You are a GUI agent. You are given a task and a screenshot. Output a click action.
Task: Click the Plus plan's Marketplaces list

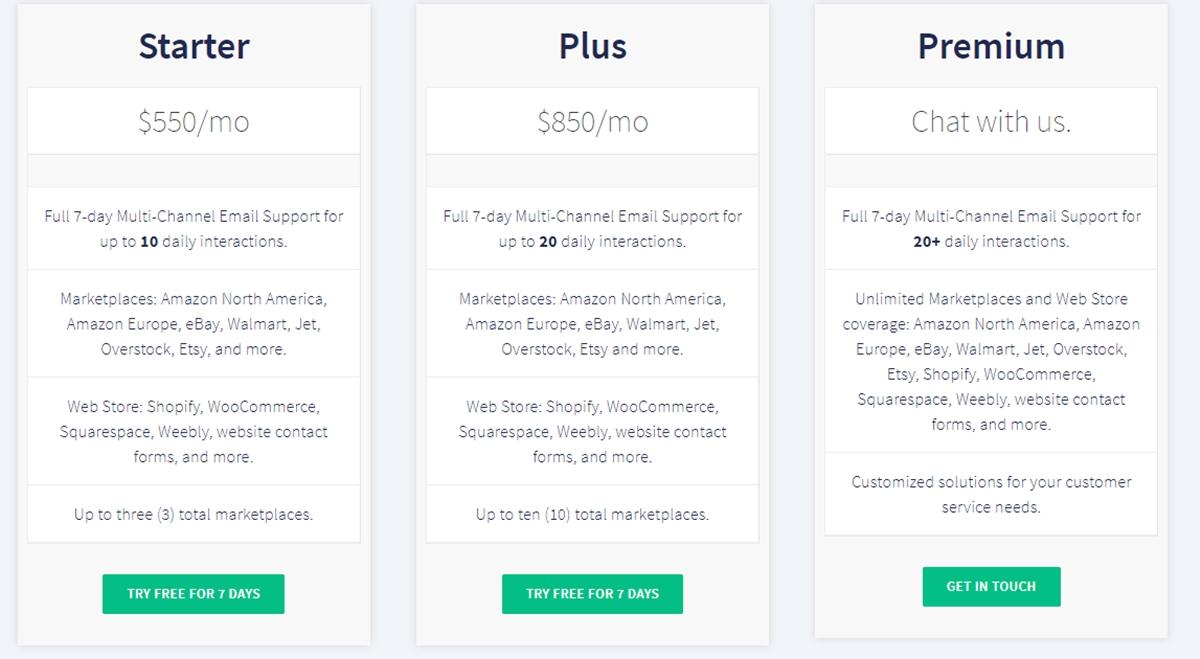coord(593,324)
